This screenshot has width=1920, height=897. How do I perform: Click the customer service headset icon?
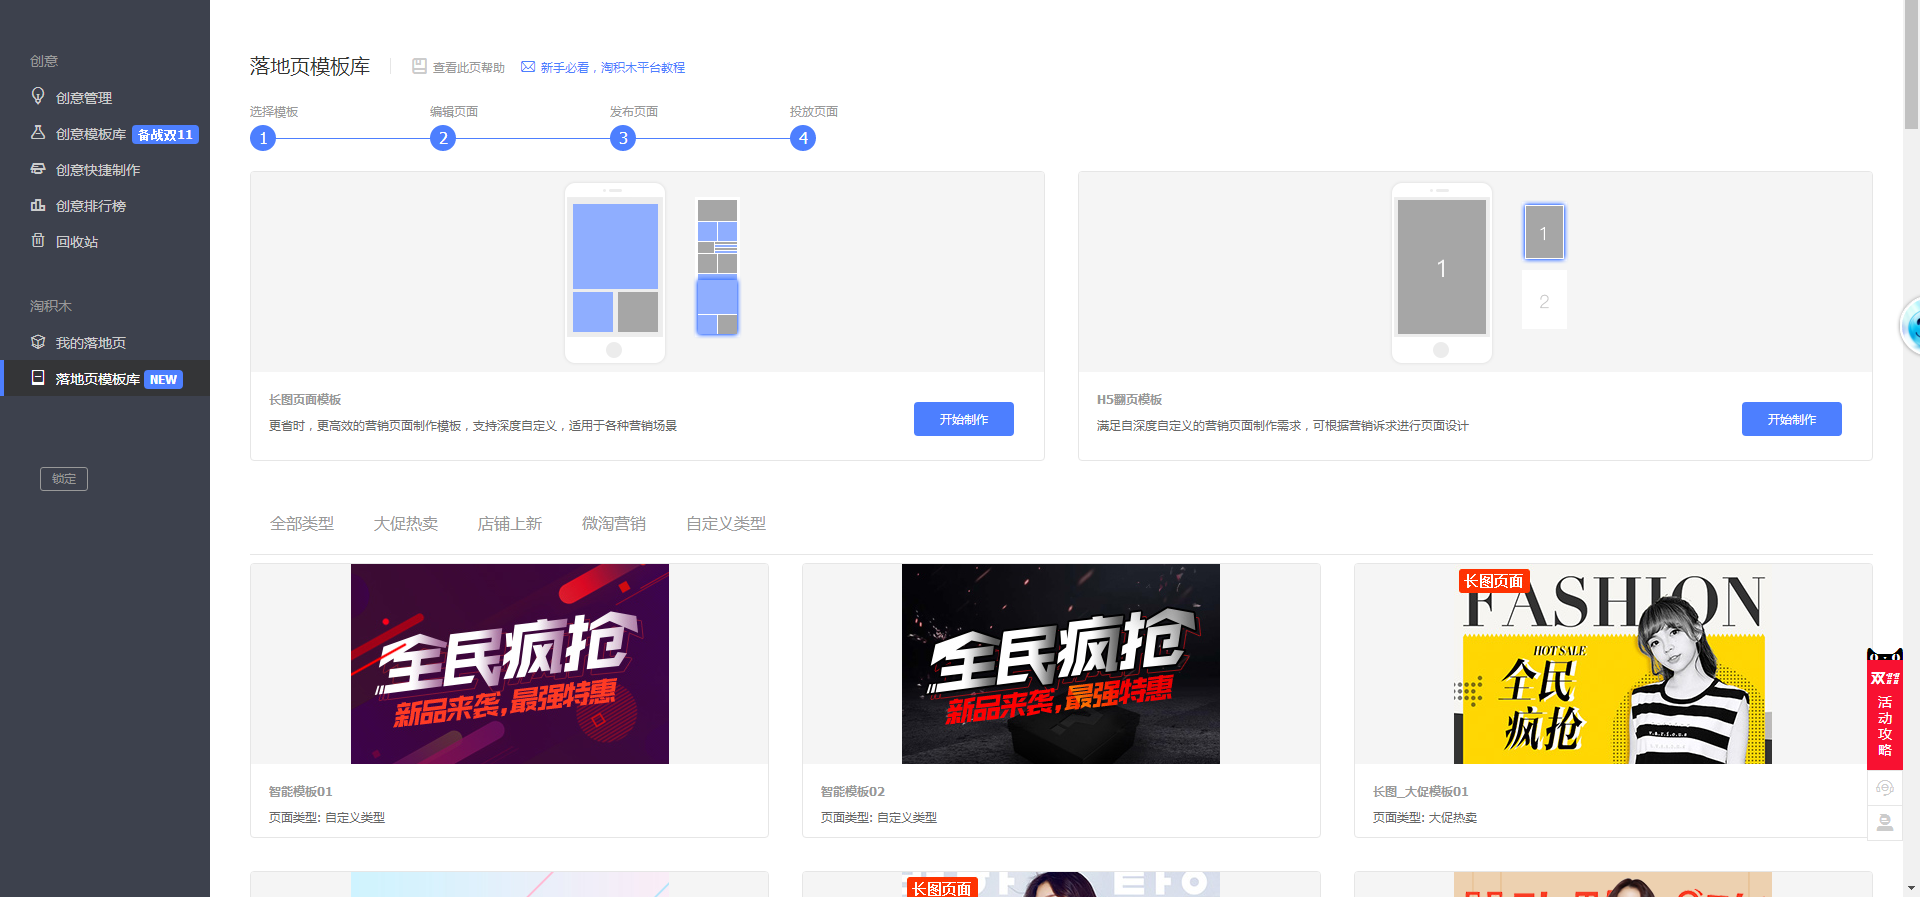(1885, 788)
